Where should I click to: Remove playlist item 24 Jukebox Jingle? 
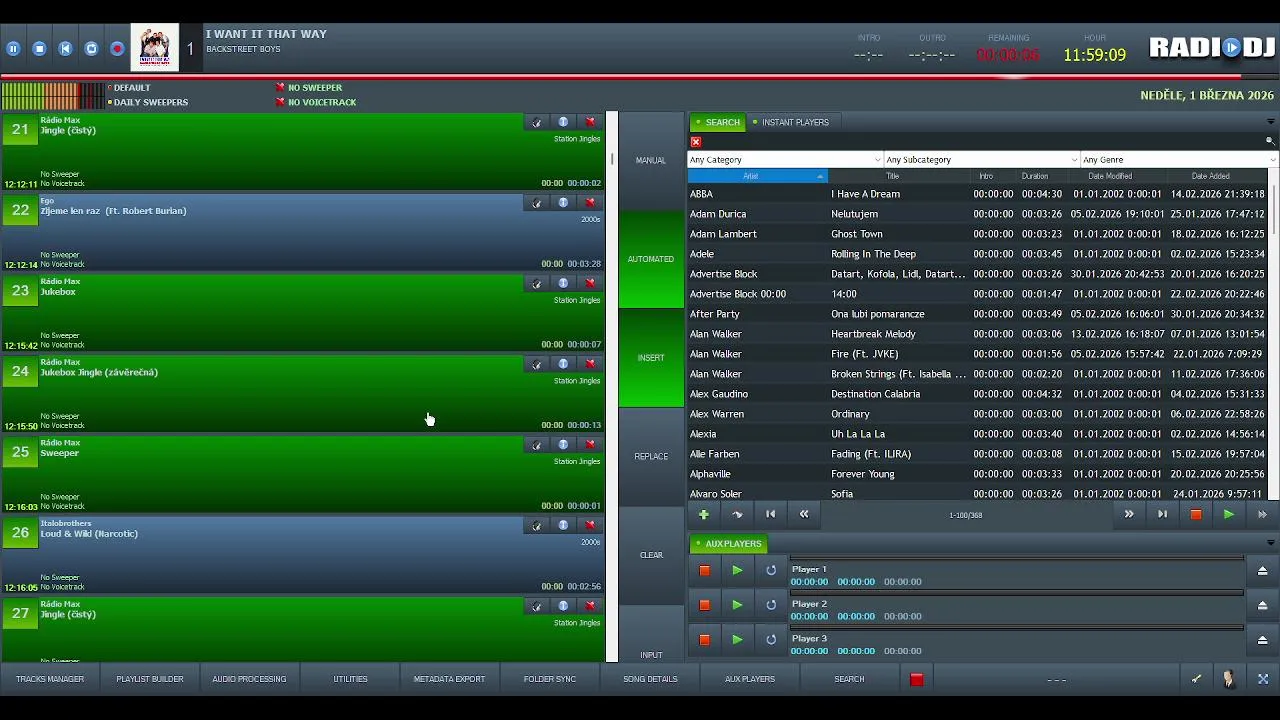(590, 364)
